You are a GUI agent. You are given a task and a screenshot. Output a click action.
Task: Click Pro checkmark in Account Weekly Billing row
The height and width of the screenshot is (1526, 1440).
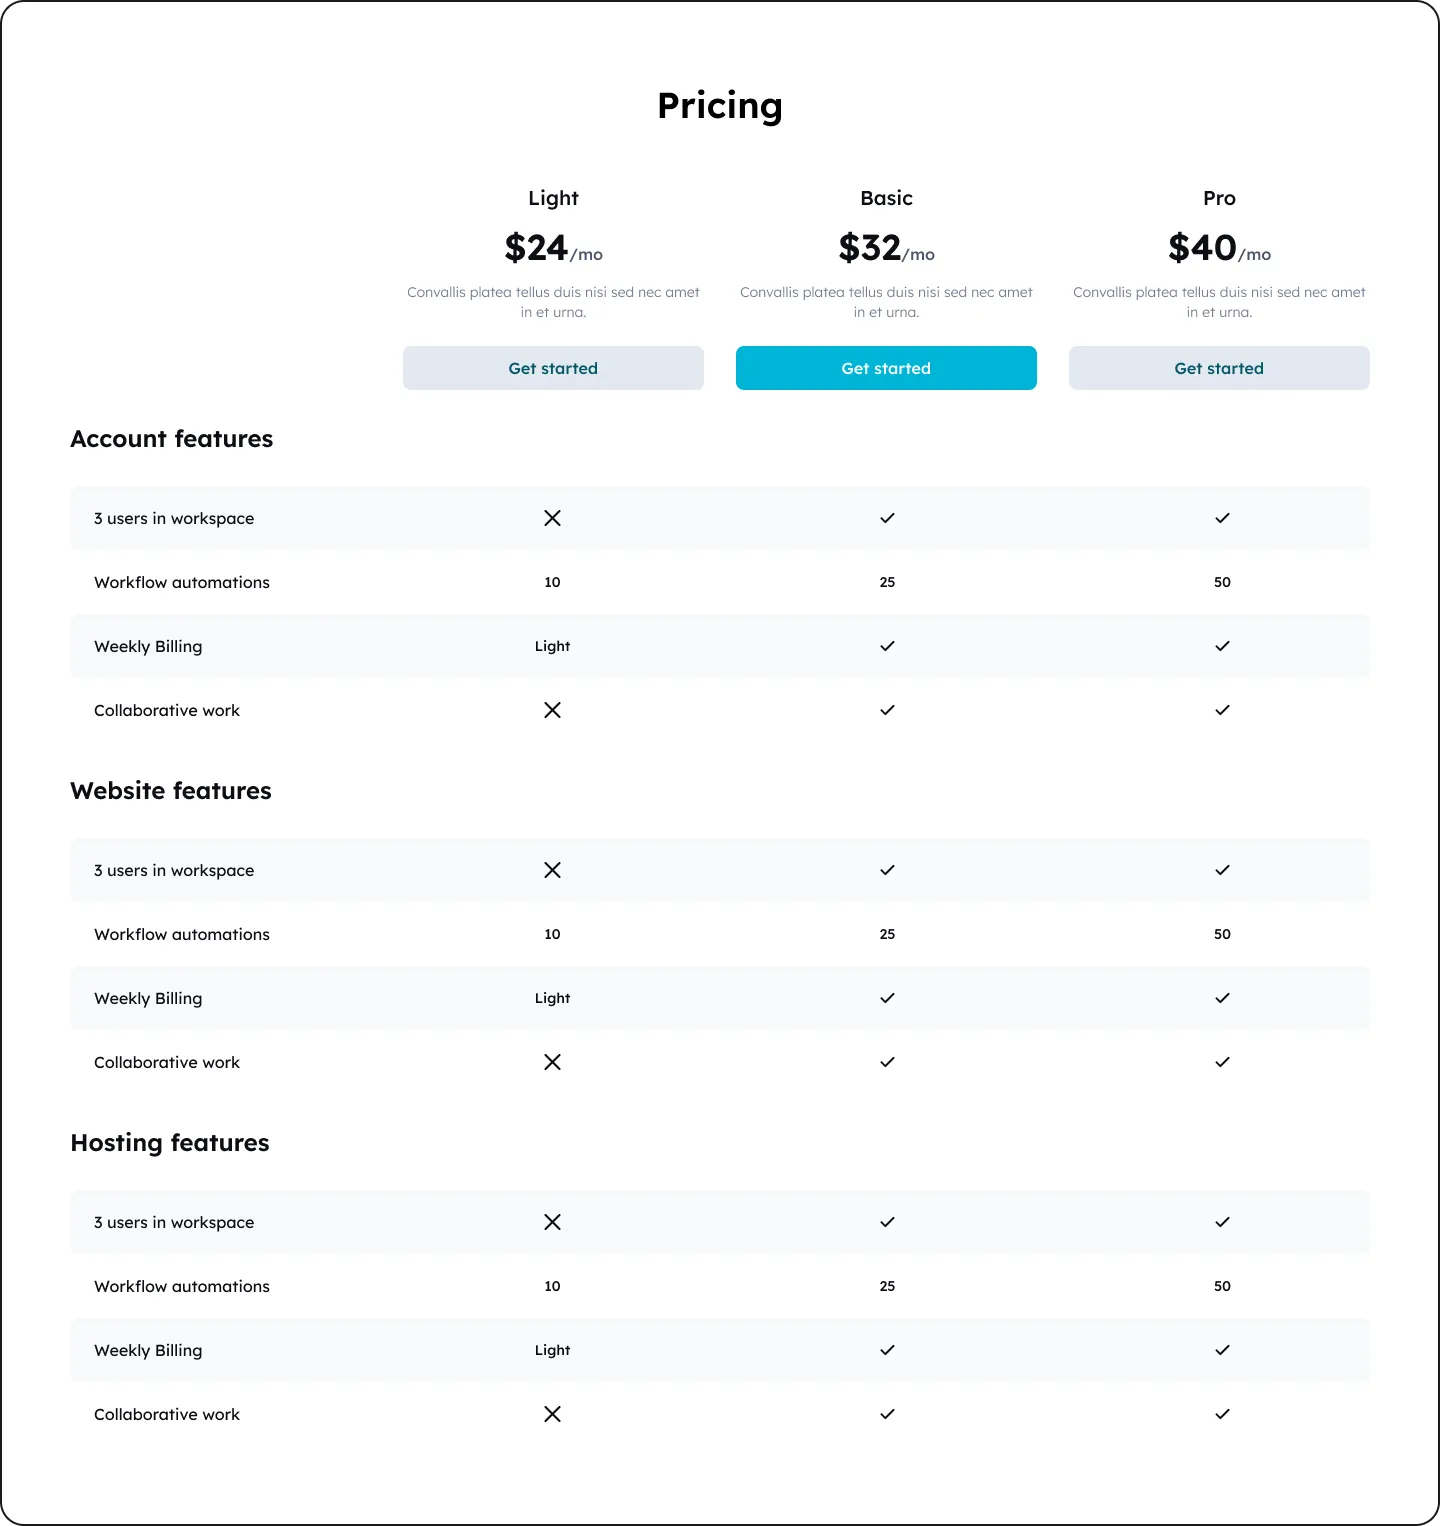1222,646
